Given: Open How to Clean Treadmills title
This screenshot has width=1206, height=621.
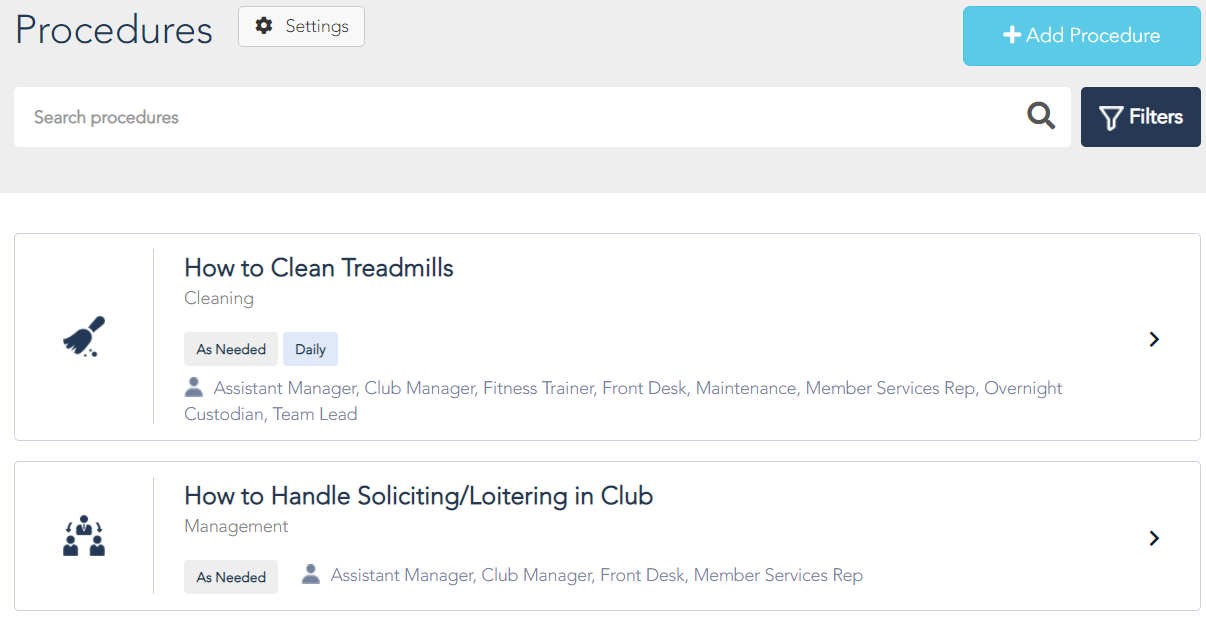Looking at the screenshot, I should (x=319, y=268).
